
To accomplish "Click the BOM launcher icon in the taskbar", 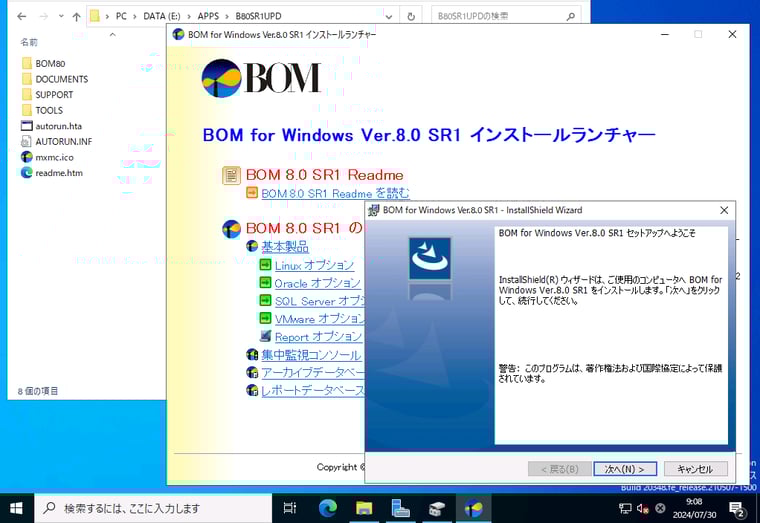I will (474, 508).
